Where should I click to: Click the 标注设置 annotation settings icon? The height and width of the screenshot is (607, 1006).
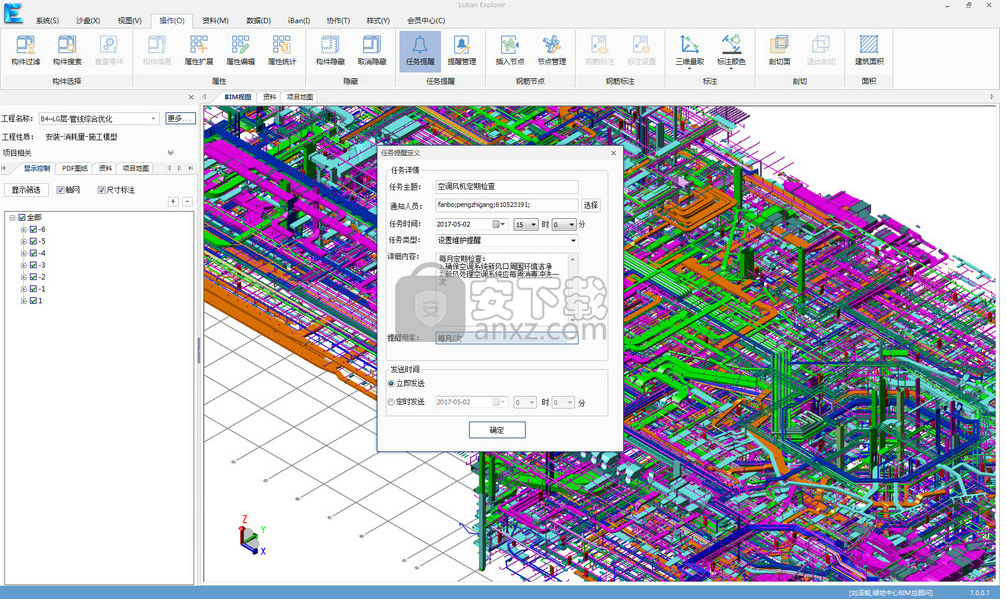(642, 50)
